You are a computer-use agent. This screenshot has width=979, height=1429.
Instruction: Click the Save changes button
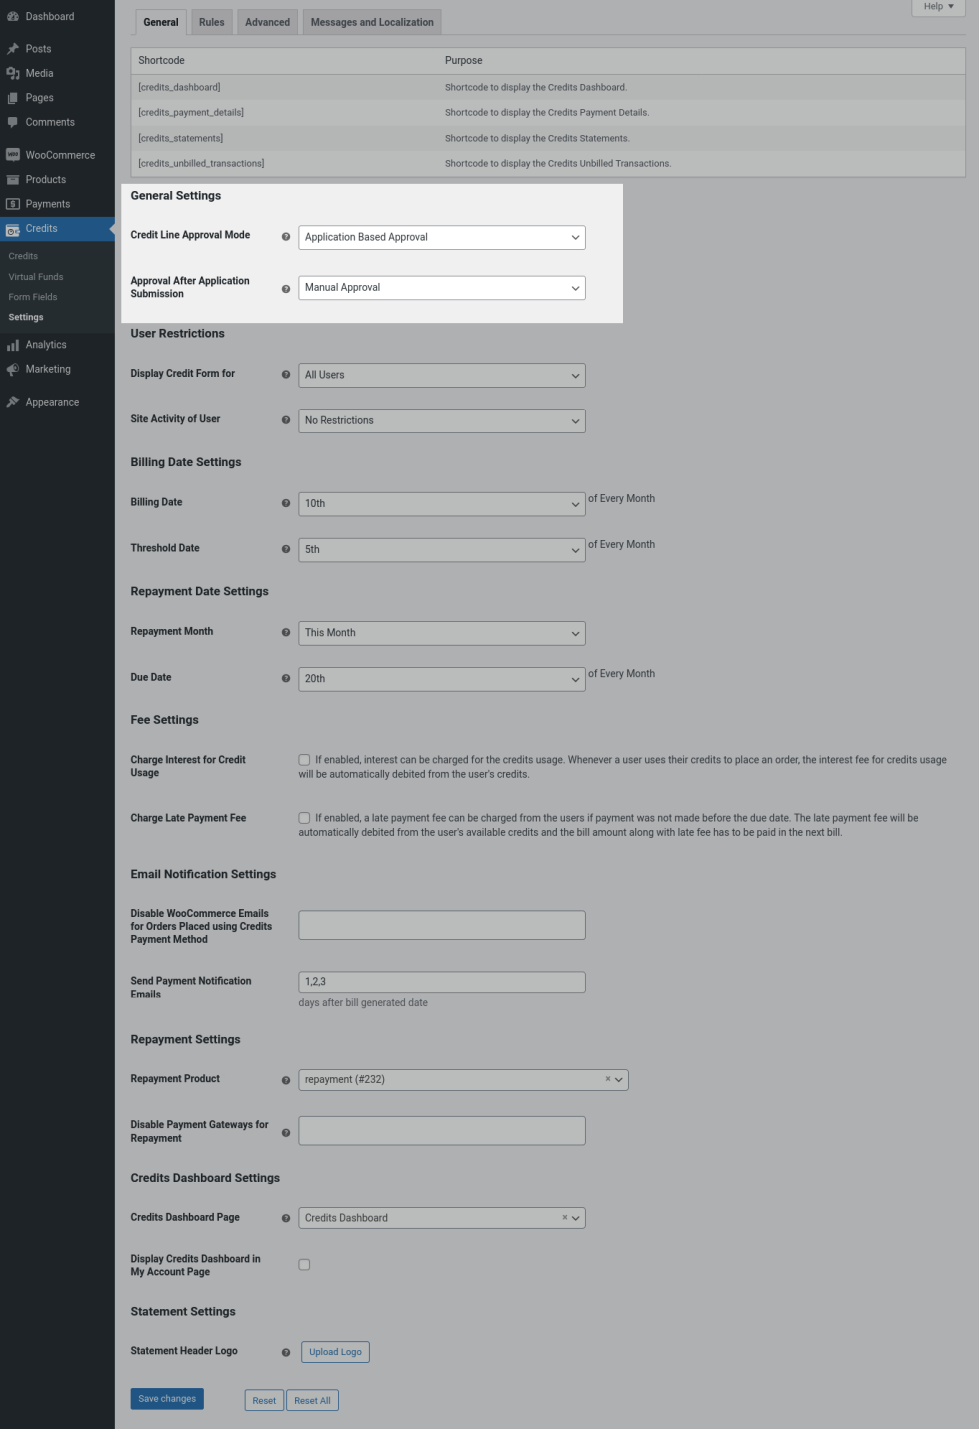coord(167,1399)
